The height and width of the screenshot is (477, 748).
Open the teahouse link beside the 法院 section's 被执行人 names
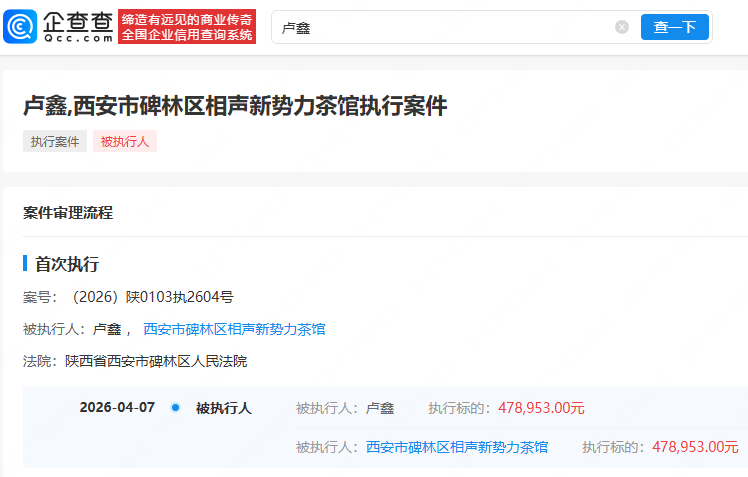(234, 329)
